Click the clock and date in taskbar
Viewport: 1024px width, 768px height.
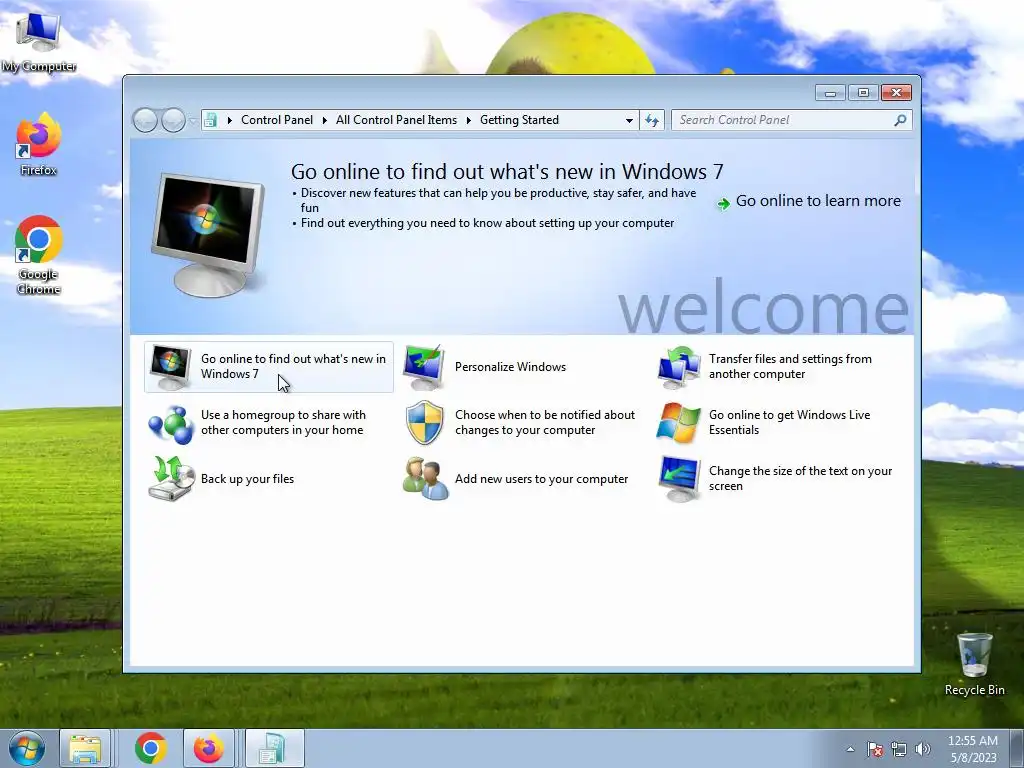click(x=973, y=749)
